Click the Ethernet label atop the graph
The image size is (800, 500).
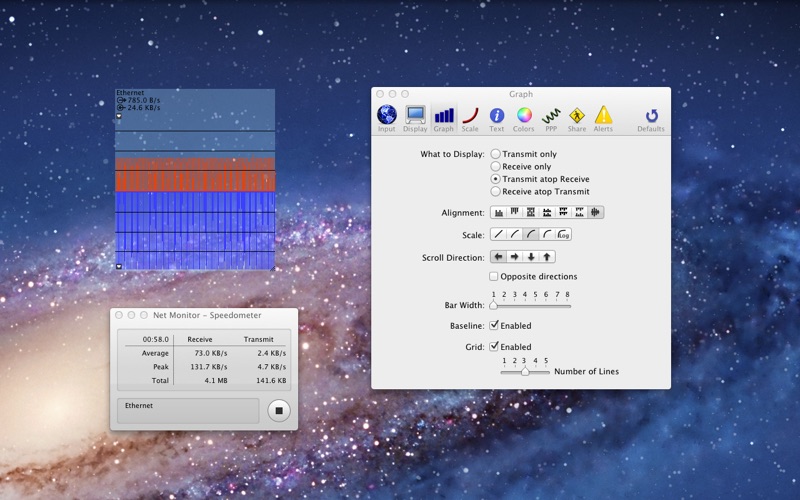click(x=130, y=93)
